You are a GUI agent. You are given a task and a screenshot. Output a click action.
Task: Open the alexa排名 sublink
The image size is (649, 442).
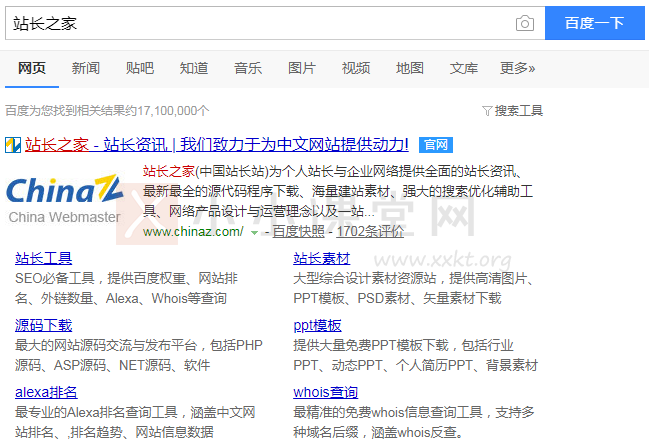(x=46, y=392)
